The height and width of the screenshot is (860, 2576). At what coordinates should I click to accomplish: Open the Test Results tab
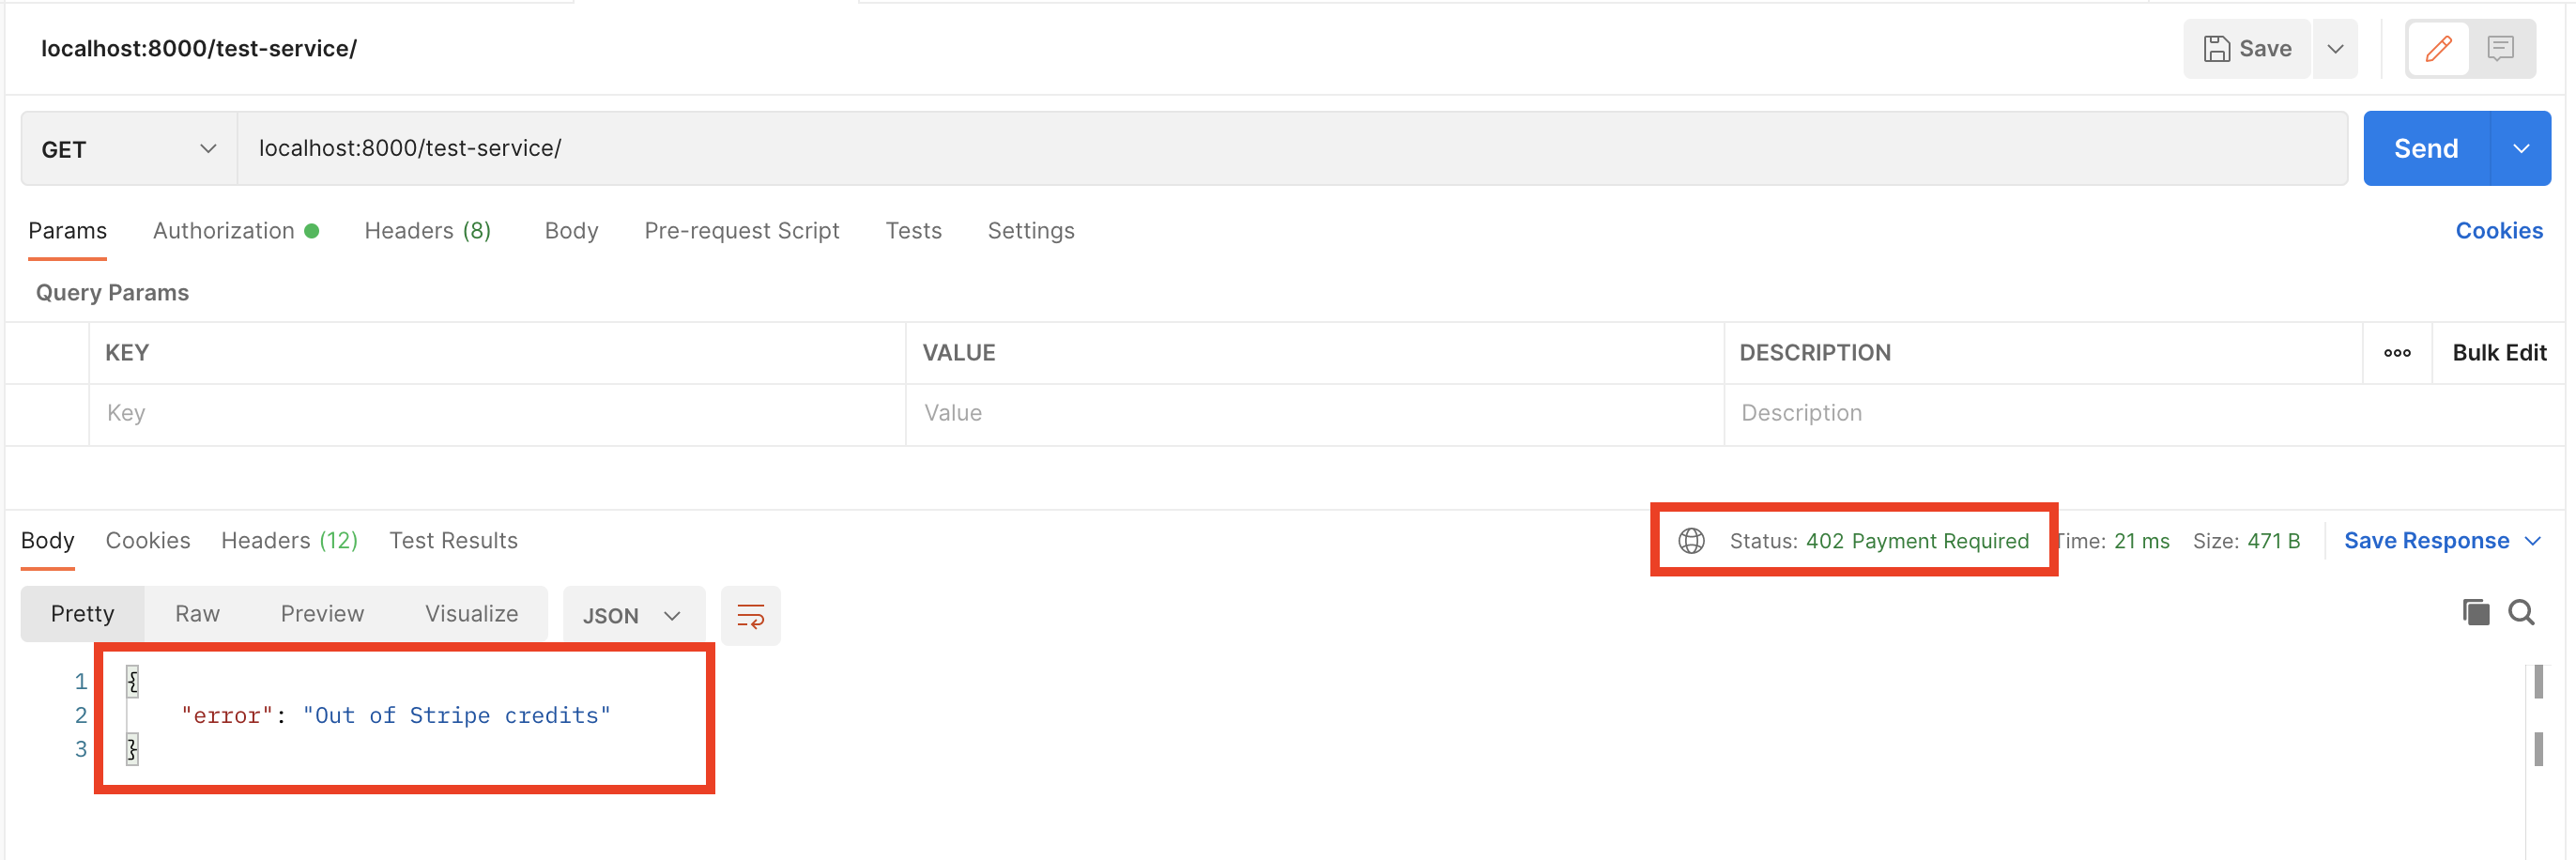pos(453,541)
